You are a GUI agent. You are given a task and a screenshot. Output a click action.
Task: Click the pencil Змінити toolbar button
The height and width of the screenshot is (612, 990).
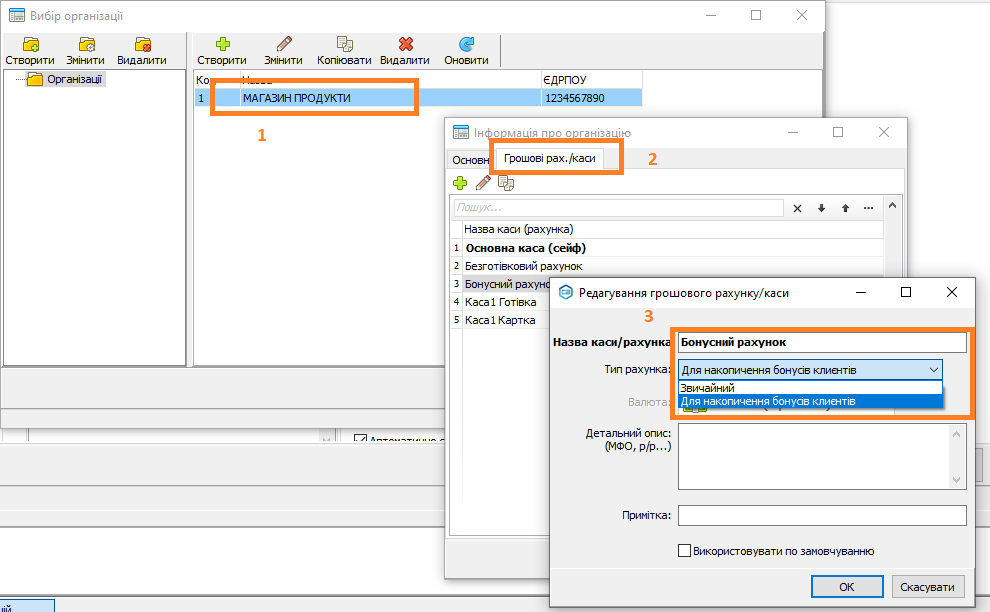coord(283,51)
